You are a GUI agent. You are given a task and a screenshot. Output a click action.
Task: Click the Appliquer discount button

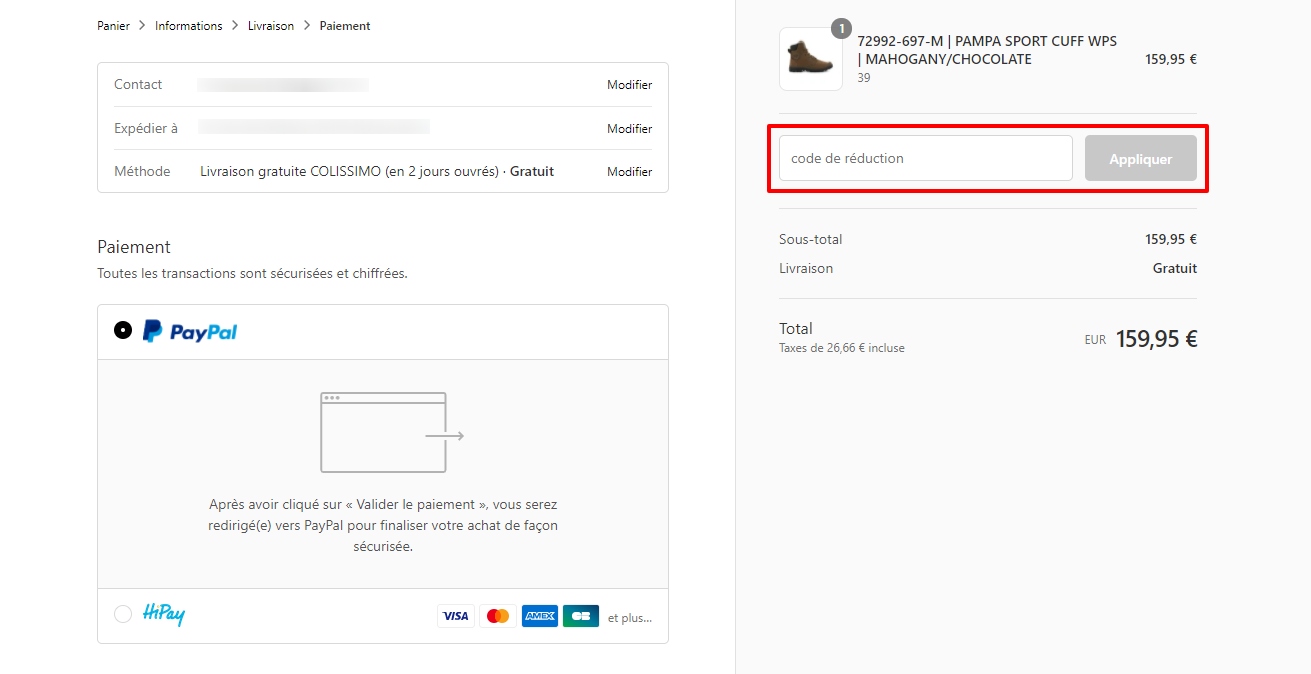pyautogui.click(x=1141, y=158)
